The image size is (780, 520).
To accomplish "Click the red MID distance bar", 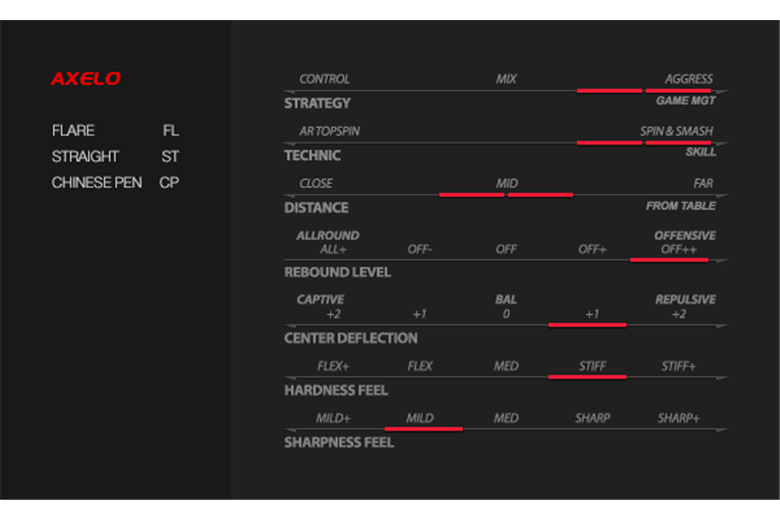I will click(506, 195).
